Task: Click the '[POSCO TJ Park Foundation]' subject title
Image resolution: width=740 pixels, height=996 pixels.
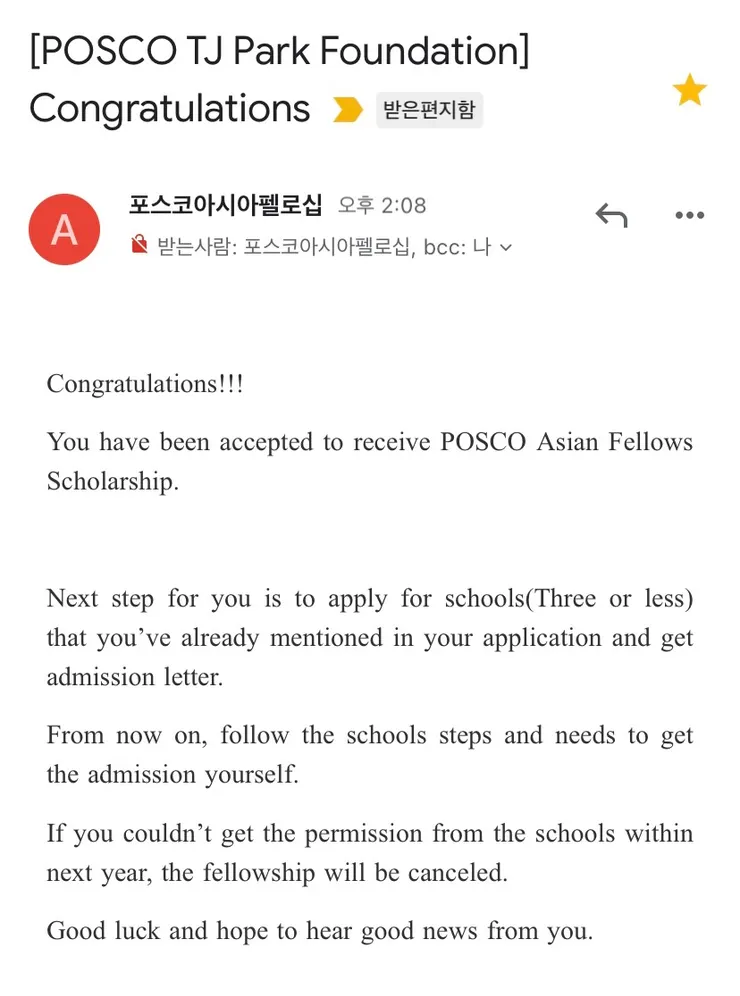Action: coord(279,50)
